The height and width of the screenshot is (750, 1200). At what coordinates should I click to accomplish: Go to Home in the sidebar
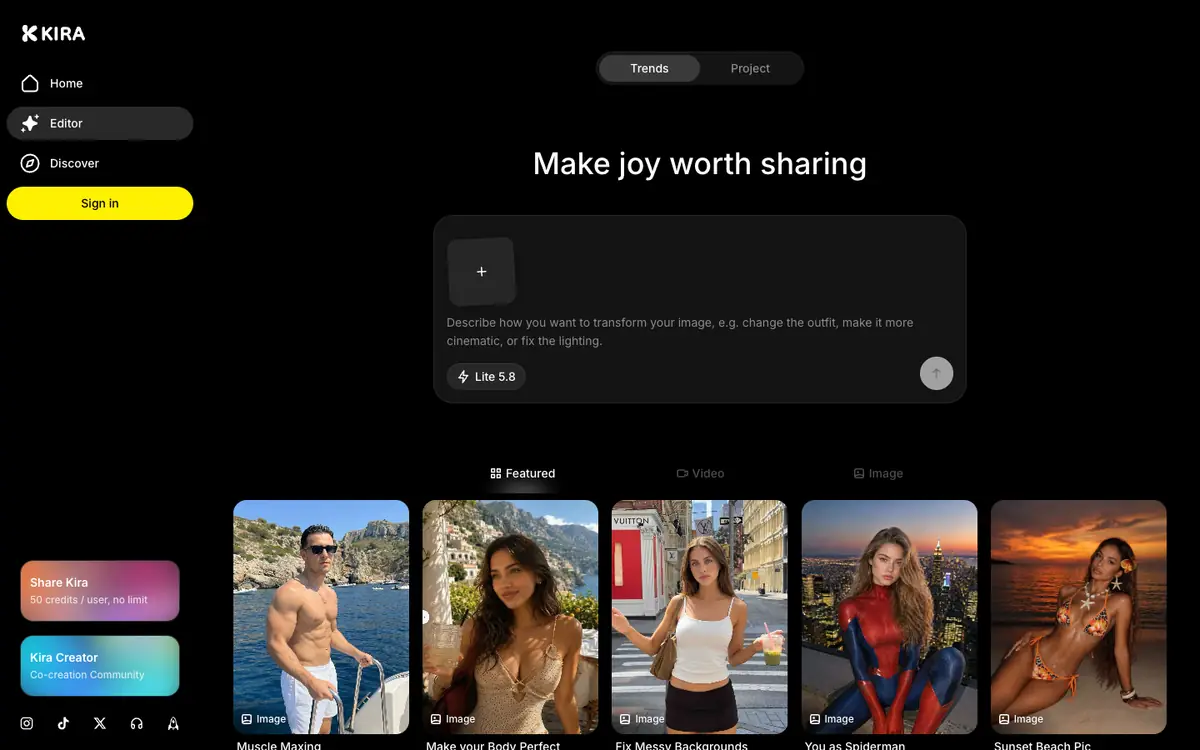tap(100, 83)
